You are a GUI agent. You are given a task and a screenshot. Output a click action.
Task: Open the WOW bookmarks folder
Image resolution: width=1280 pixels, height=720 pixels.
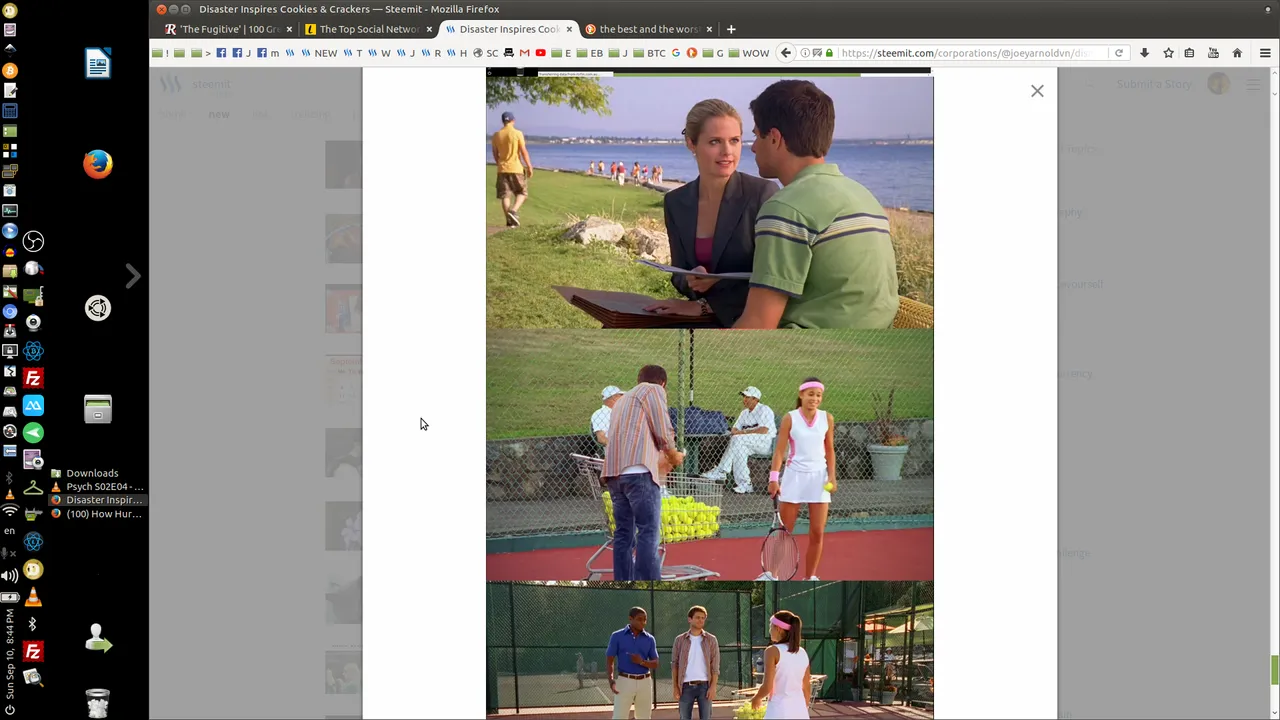pyautogui.click(x=749, y=53)
